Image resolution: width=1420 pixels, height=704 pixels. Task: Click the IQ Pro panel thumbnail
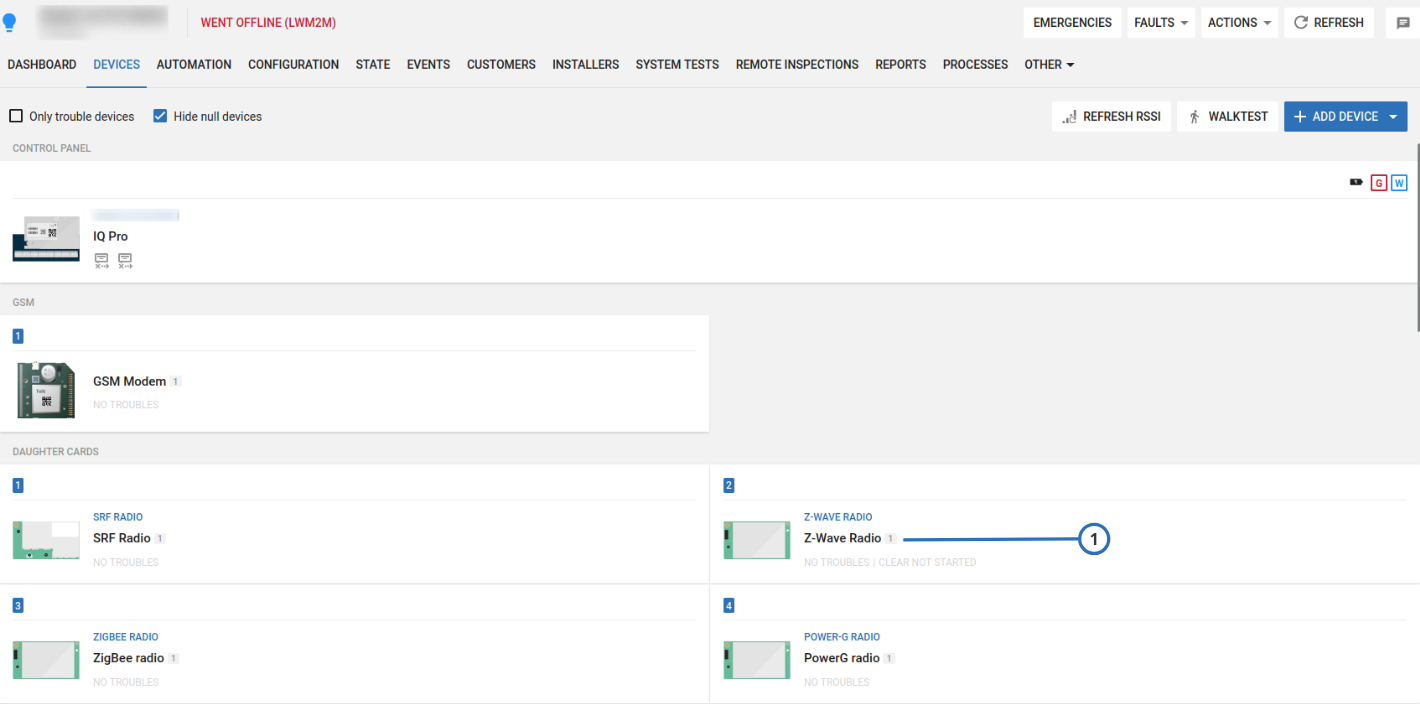click(x=46, y=238)
